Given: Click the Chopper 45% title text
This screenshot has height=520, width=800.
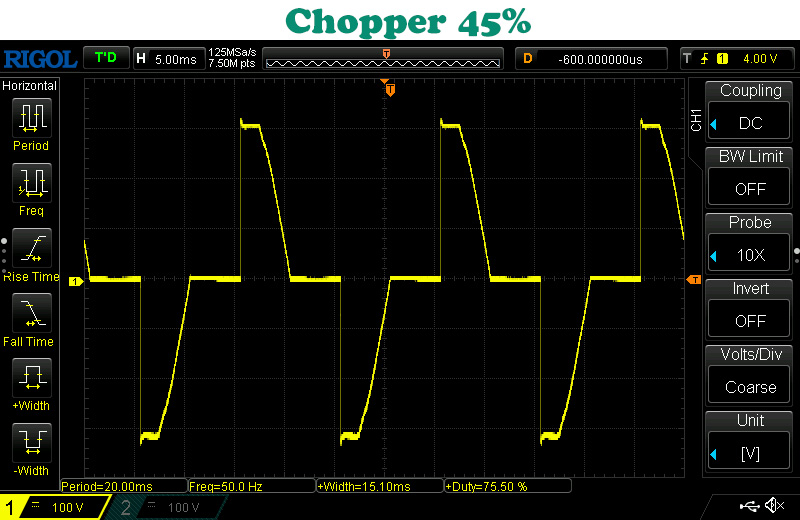Looking at the screenshot, I should tap(408, 22).
